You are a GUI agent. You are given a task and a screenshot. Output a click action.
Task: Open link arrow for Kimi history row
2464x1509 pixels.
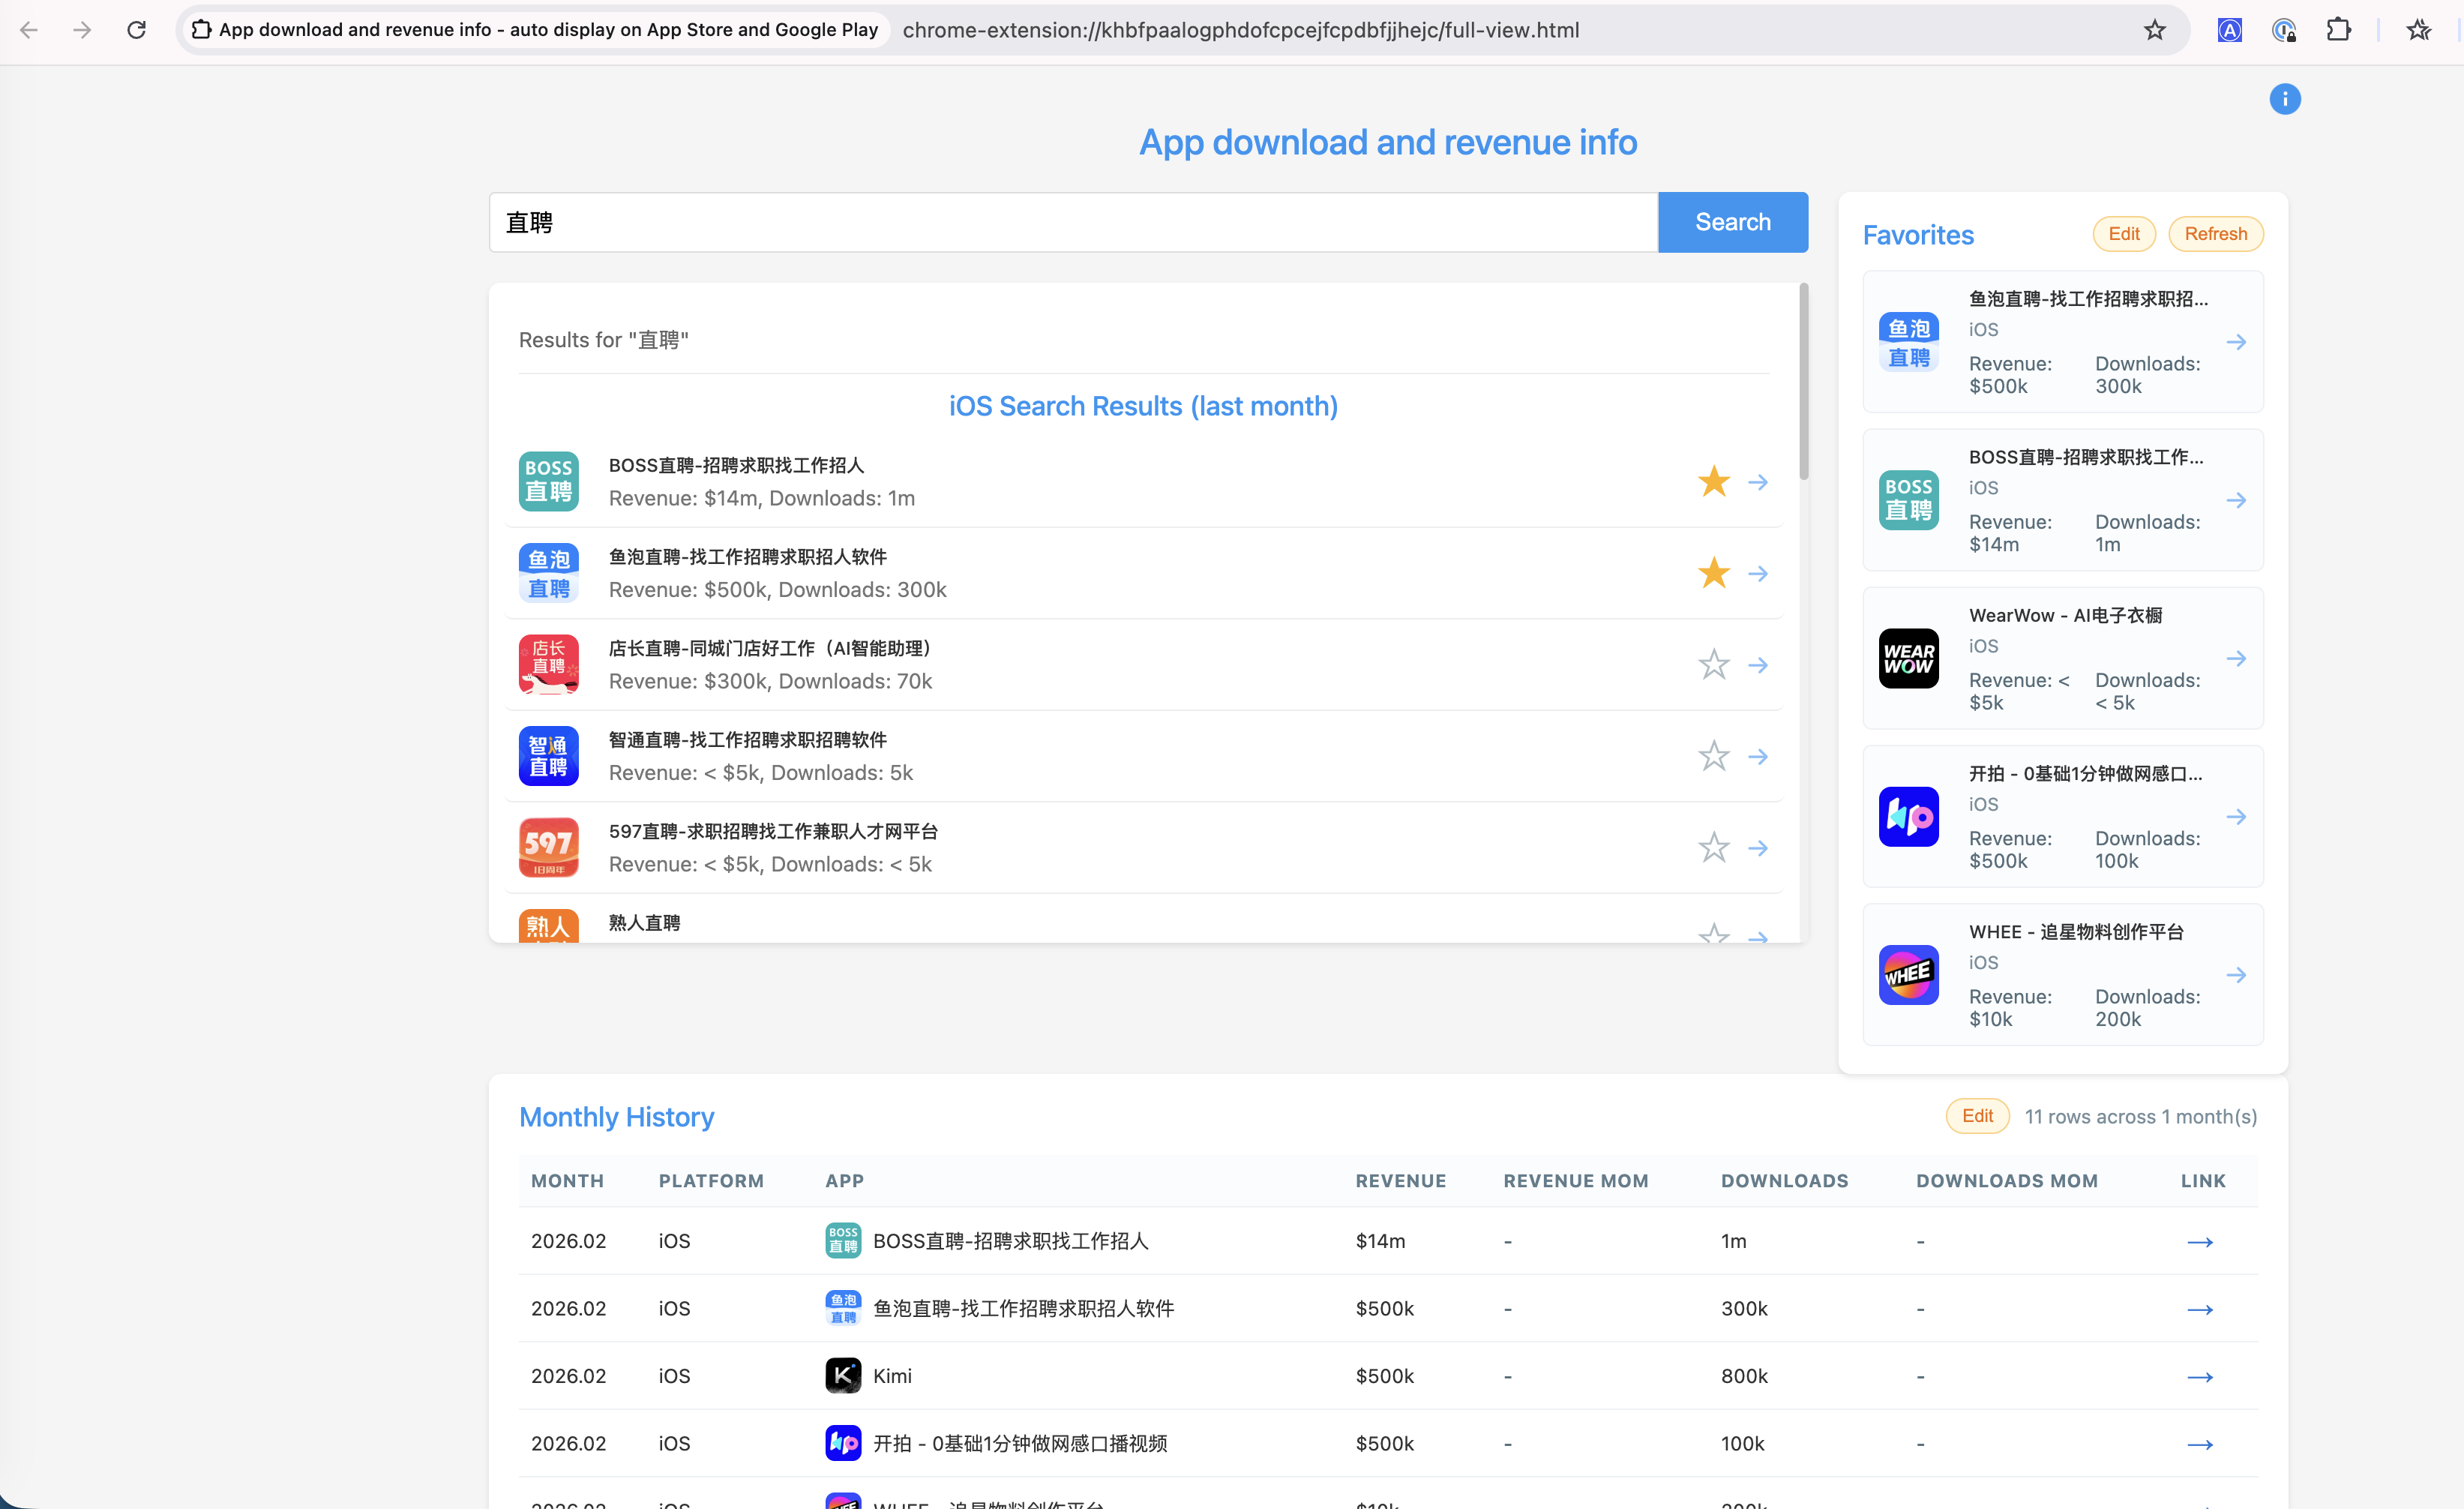[x=2199, y=1377]
